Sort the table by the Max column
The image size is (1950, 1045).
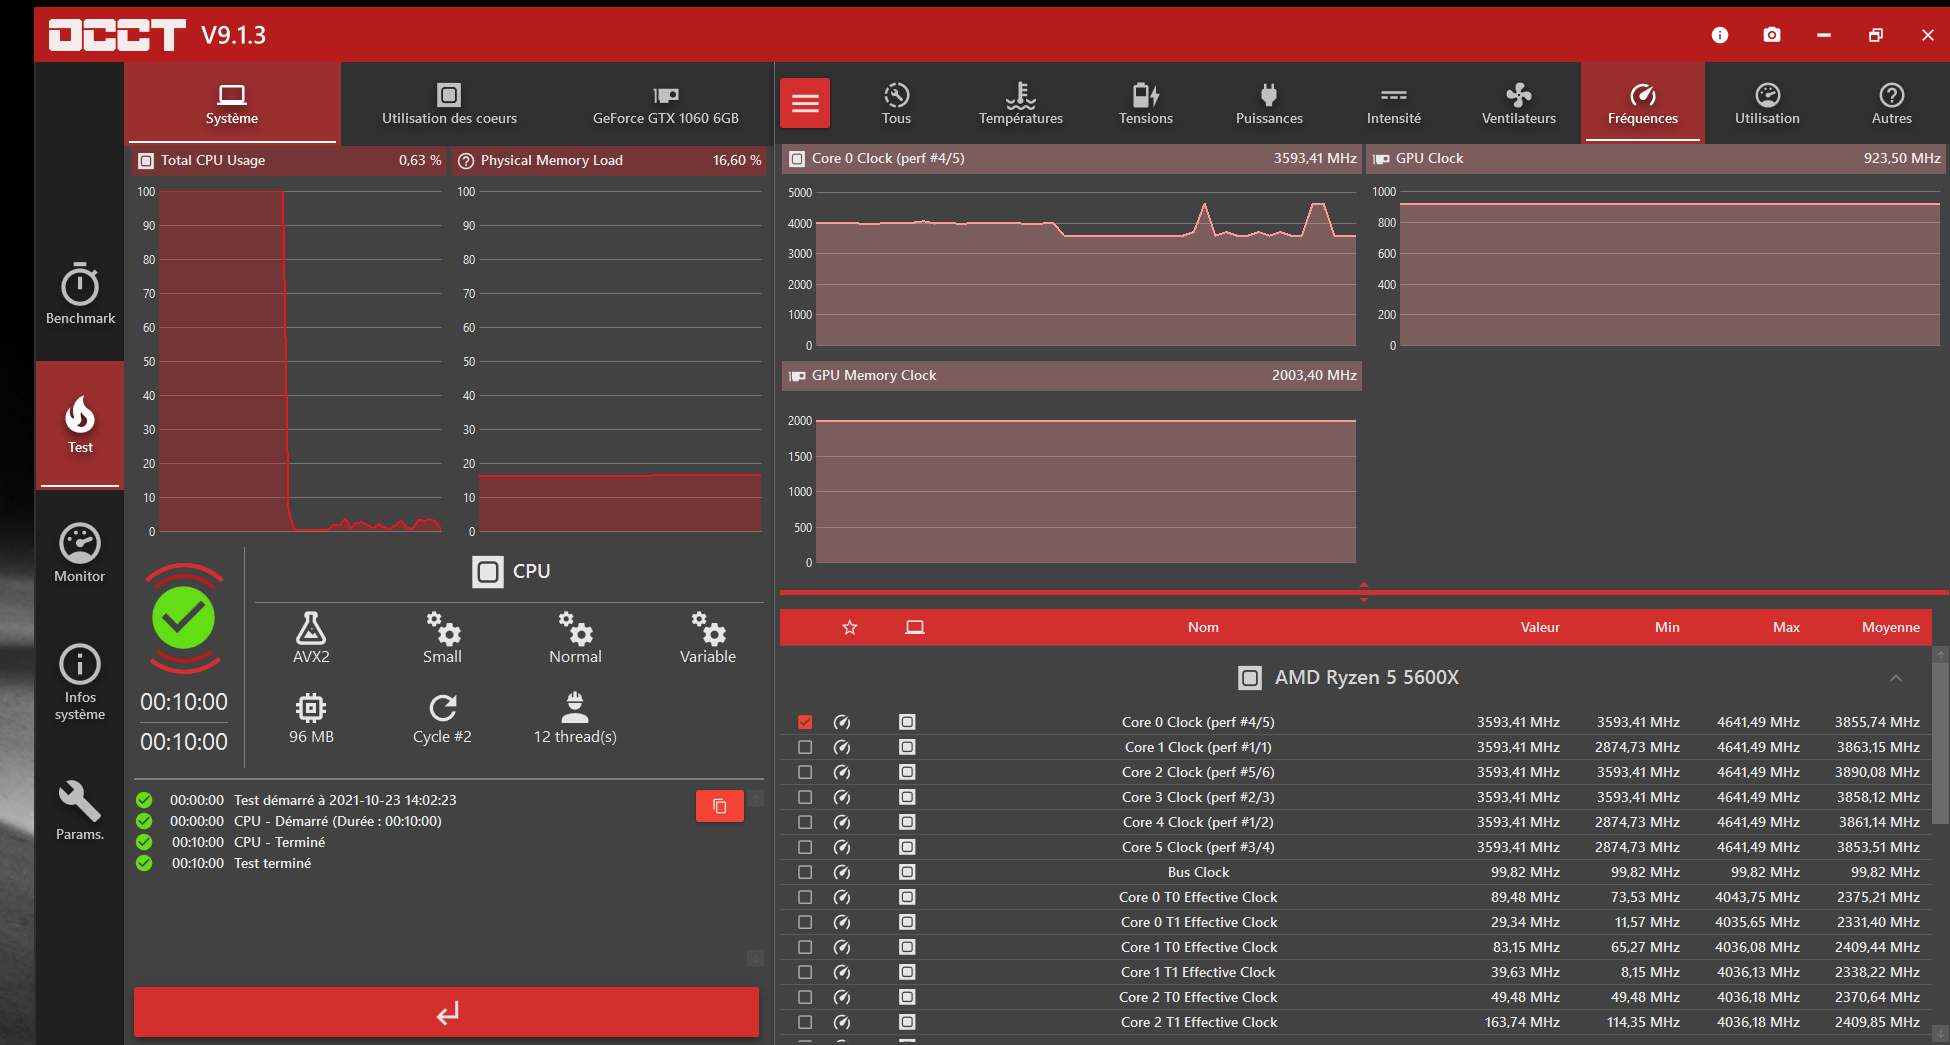coord(1786,628)
